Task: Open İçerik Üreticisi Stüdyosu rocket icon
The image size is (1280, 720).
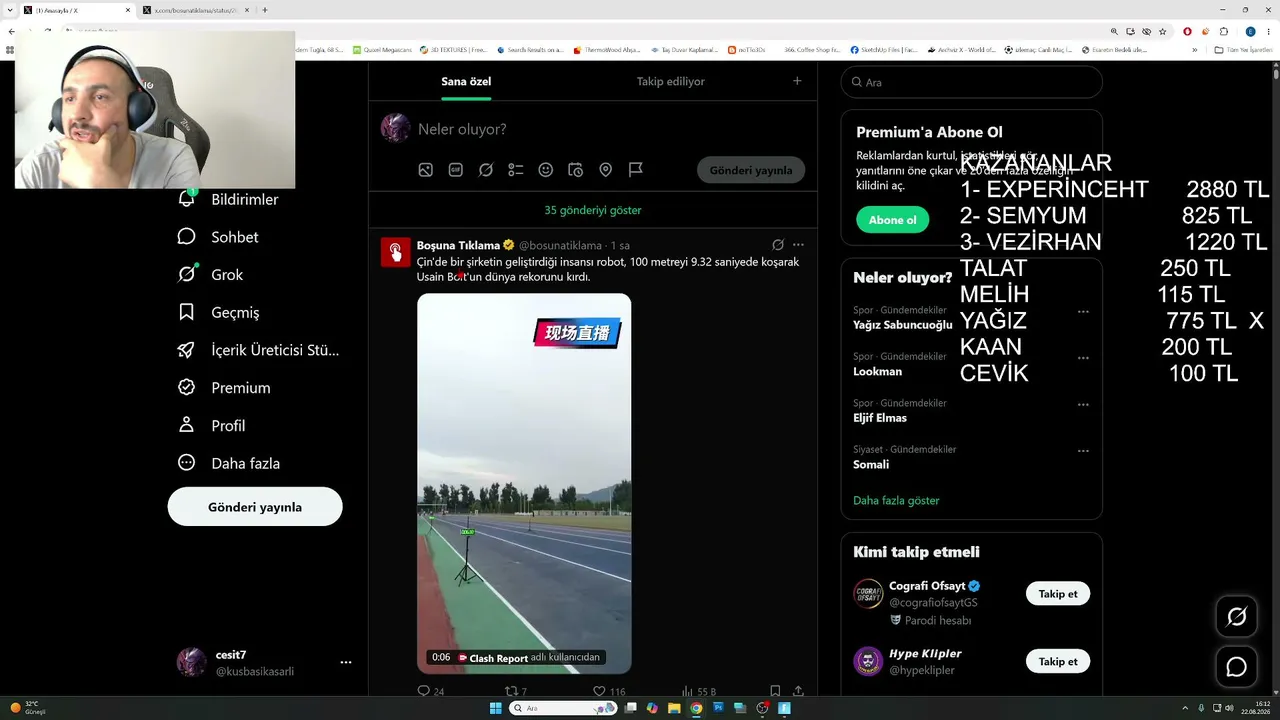Action: click(x=186, y=350)
